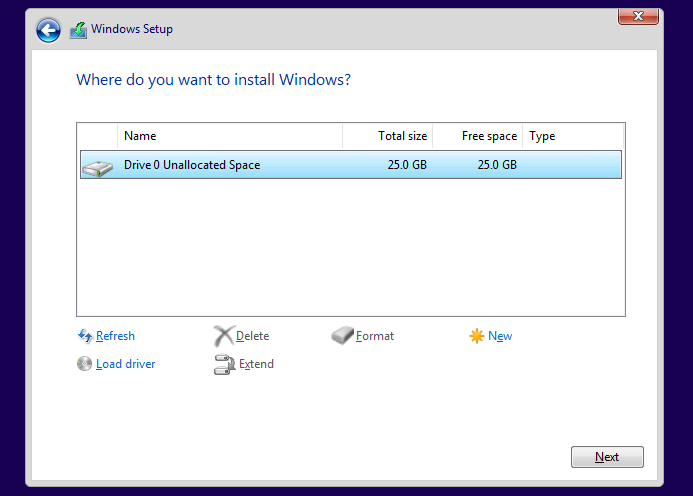Click the Delete X icon
This screenshot has width=693, height=496.
click(224, 336)
